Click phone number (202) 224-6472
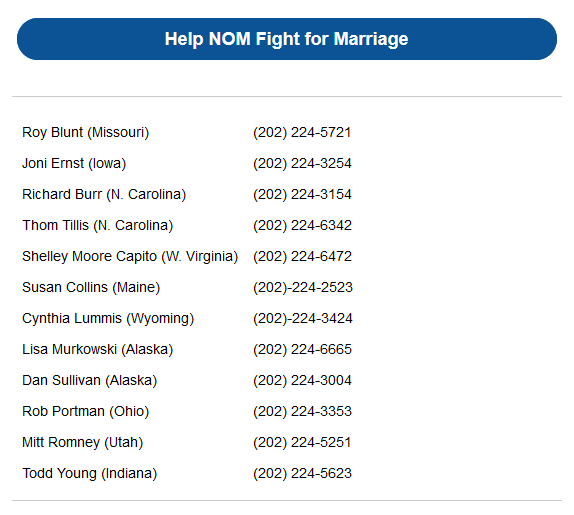574x515 pixels. 302,256
